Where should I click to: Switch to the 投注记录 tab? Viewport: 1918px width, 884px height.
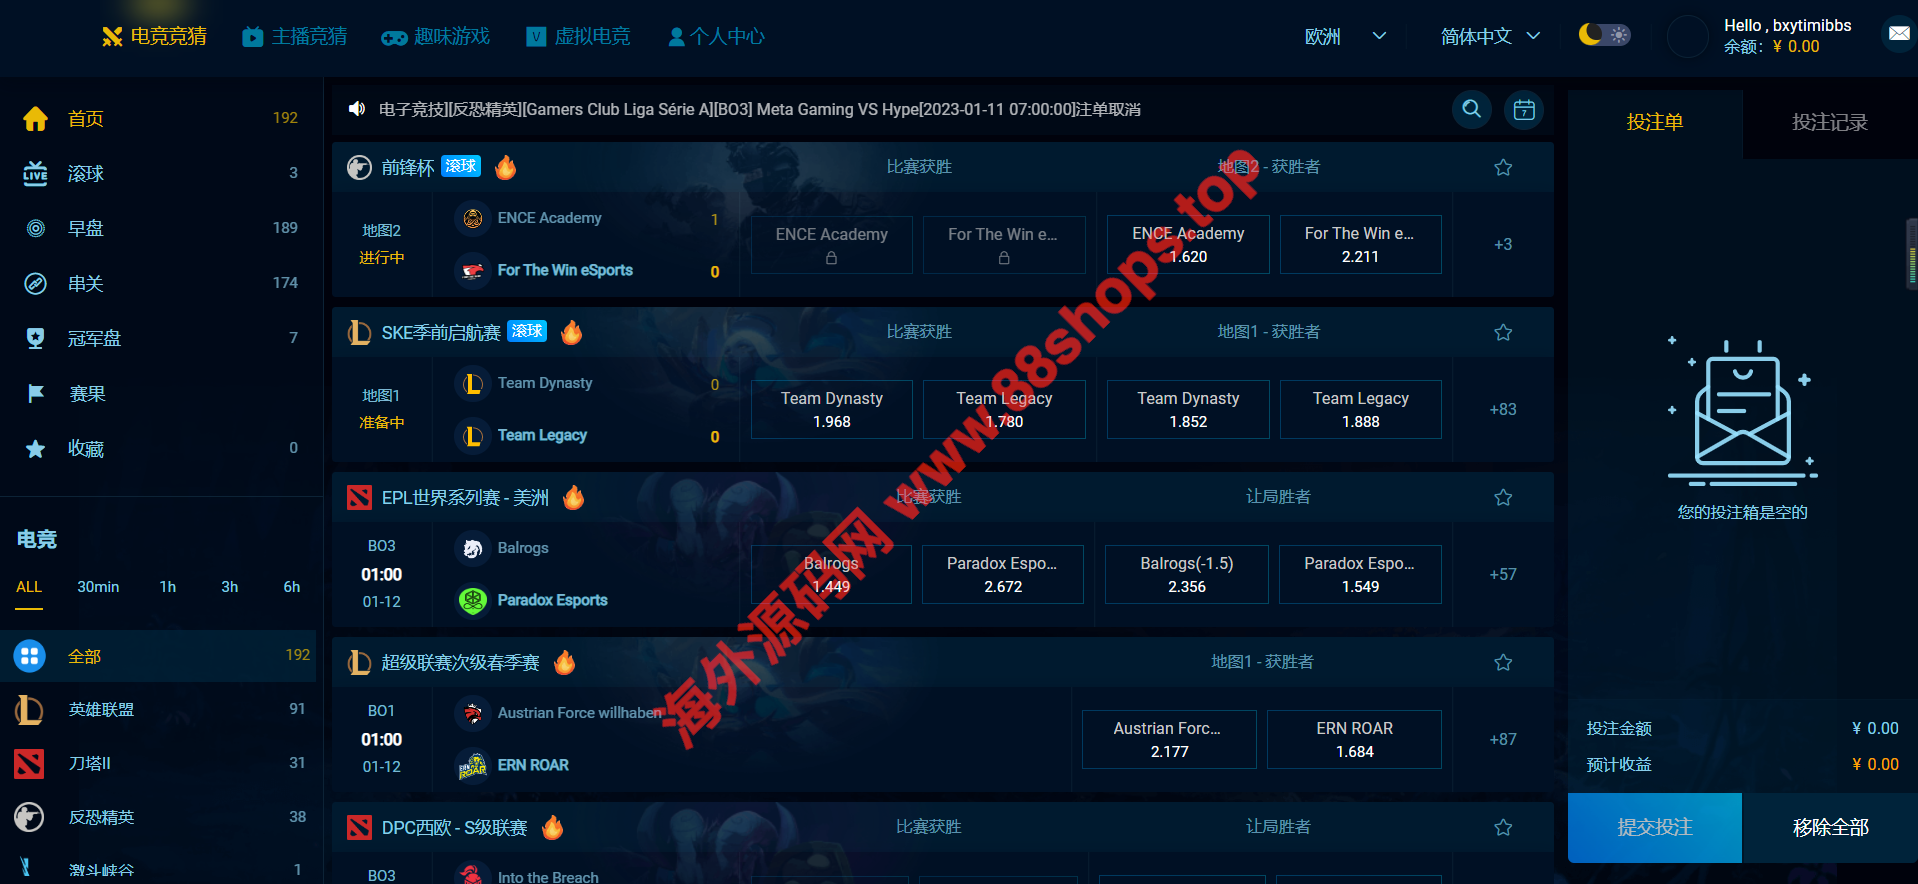(1829, 123)
